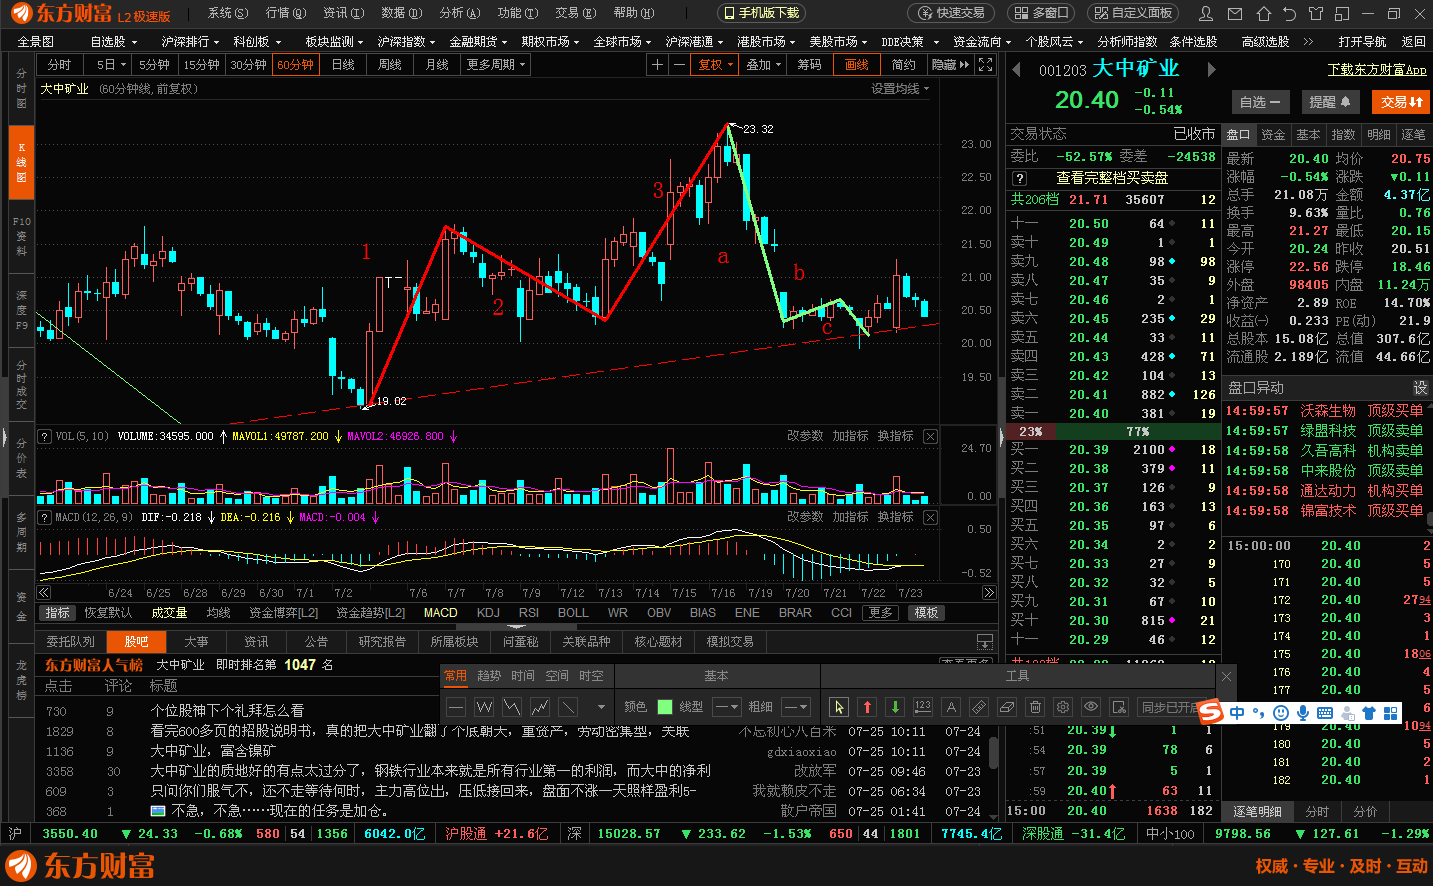Select the KDJ indicator tab
1433x886 pixels.
point(488,613)
